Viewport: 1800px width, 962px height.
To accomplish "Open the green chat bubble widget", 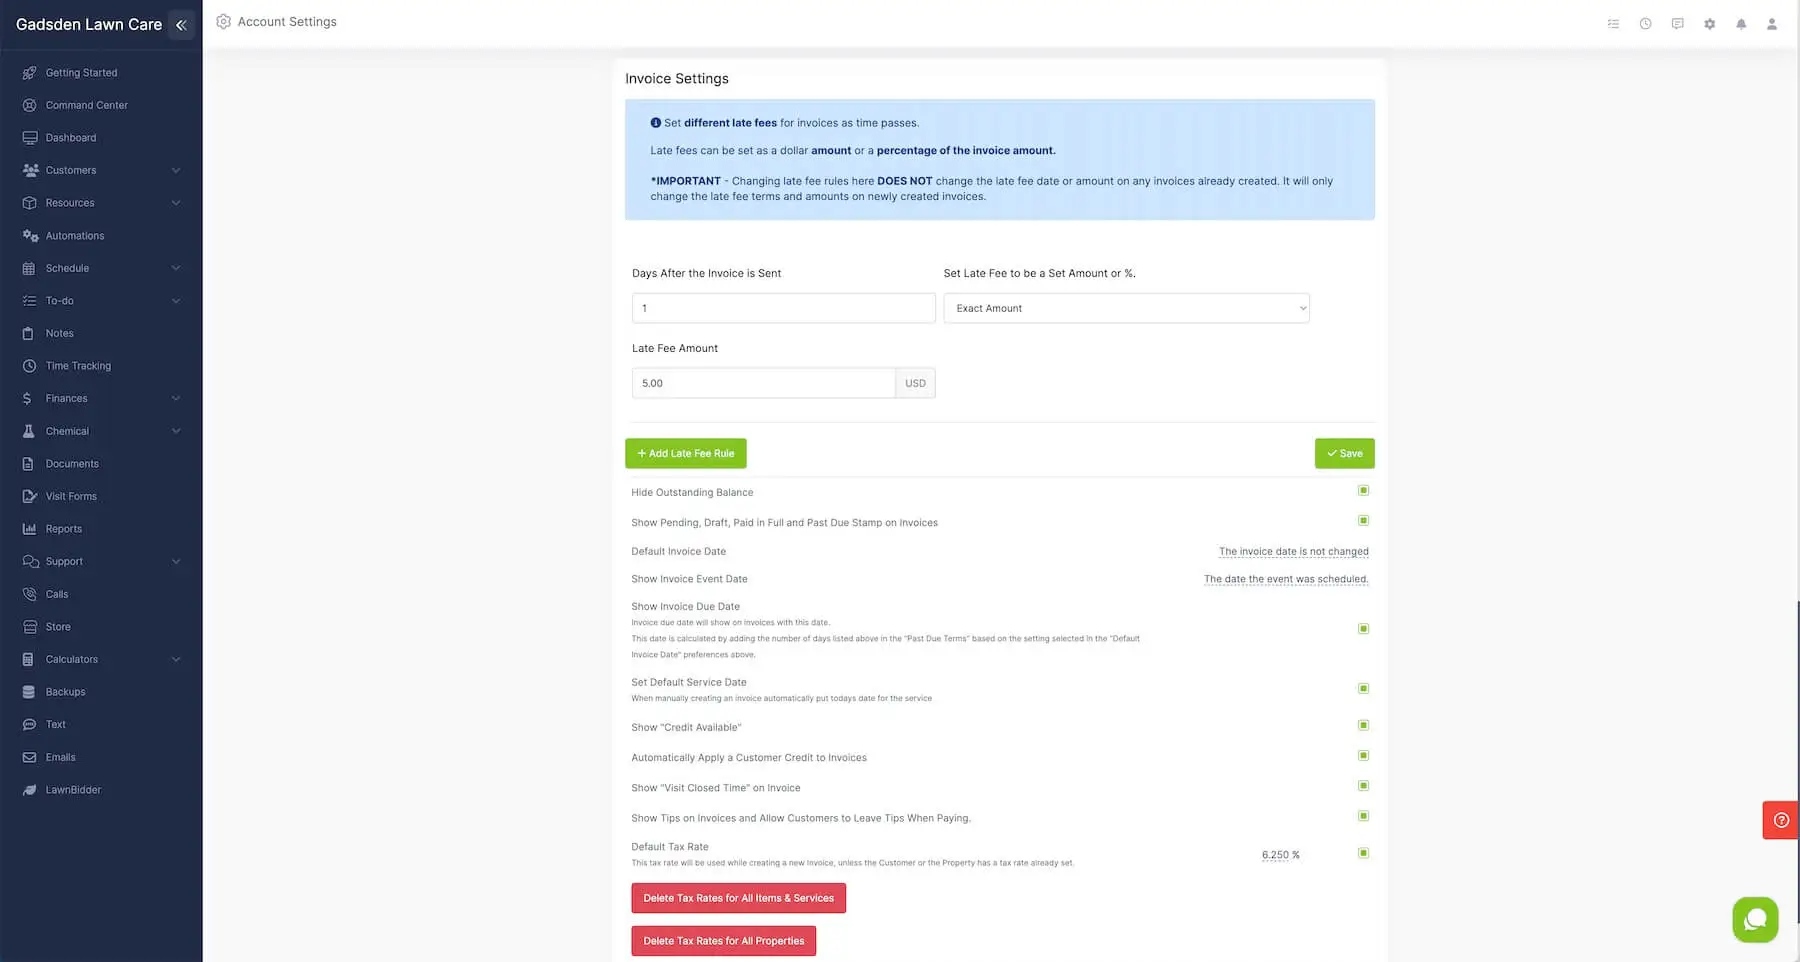I will (1755, 920).
